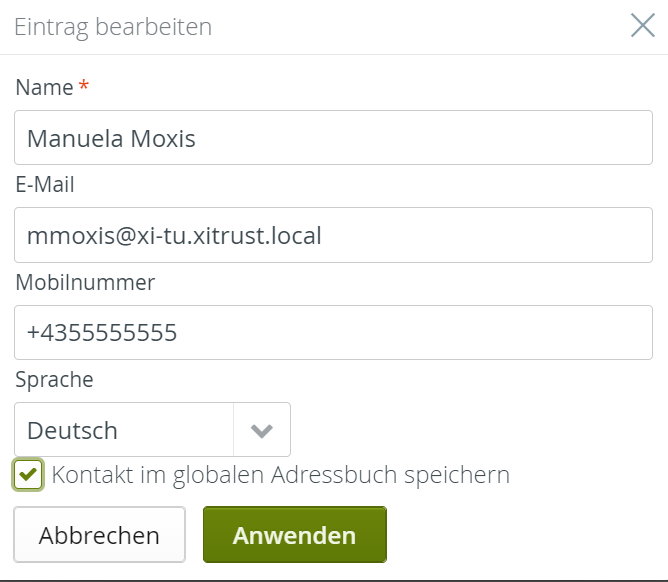668x582 pixels.
Task: Click the Name field label
Action: (x=44, y=88)
